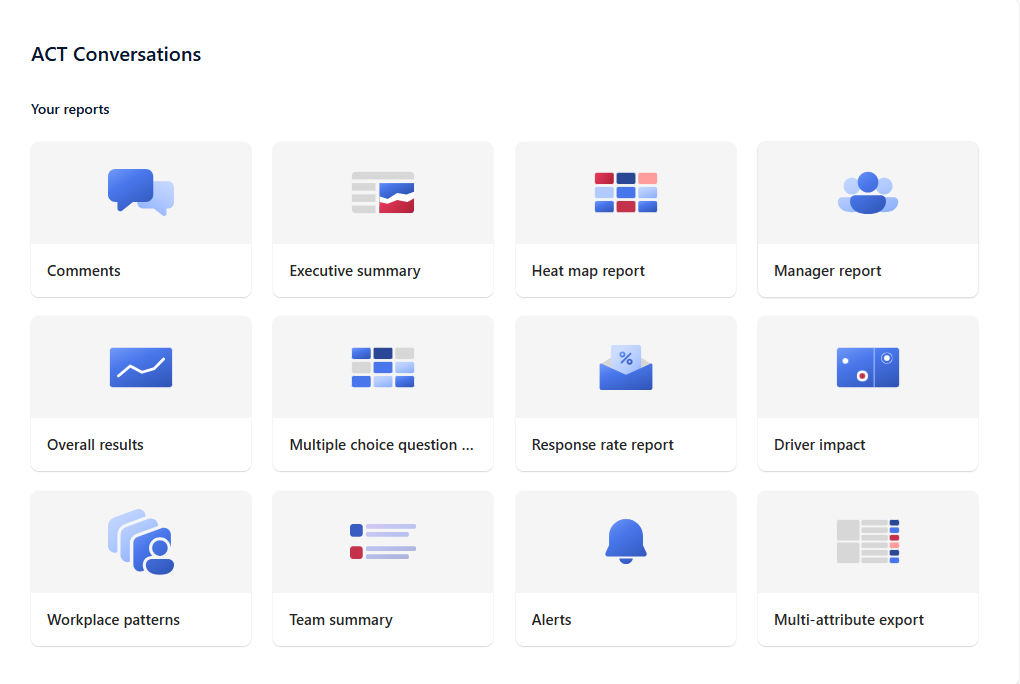Open the Overall results trend chart icon
1020x684 pixels.
coord(140,367)
